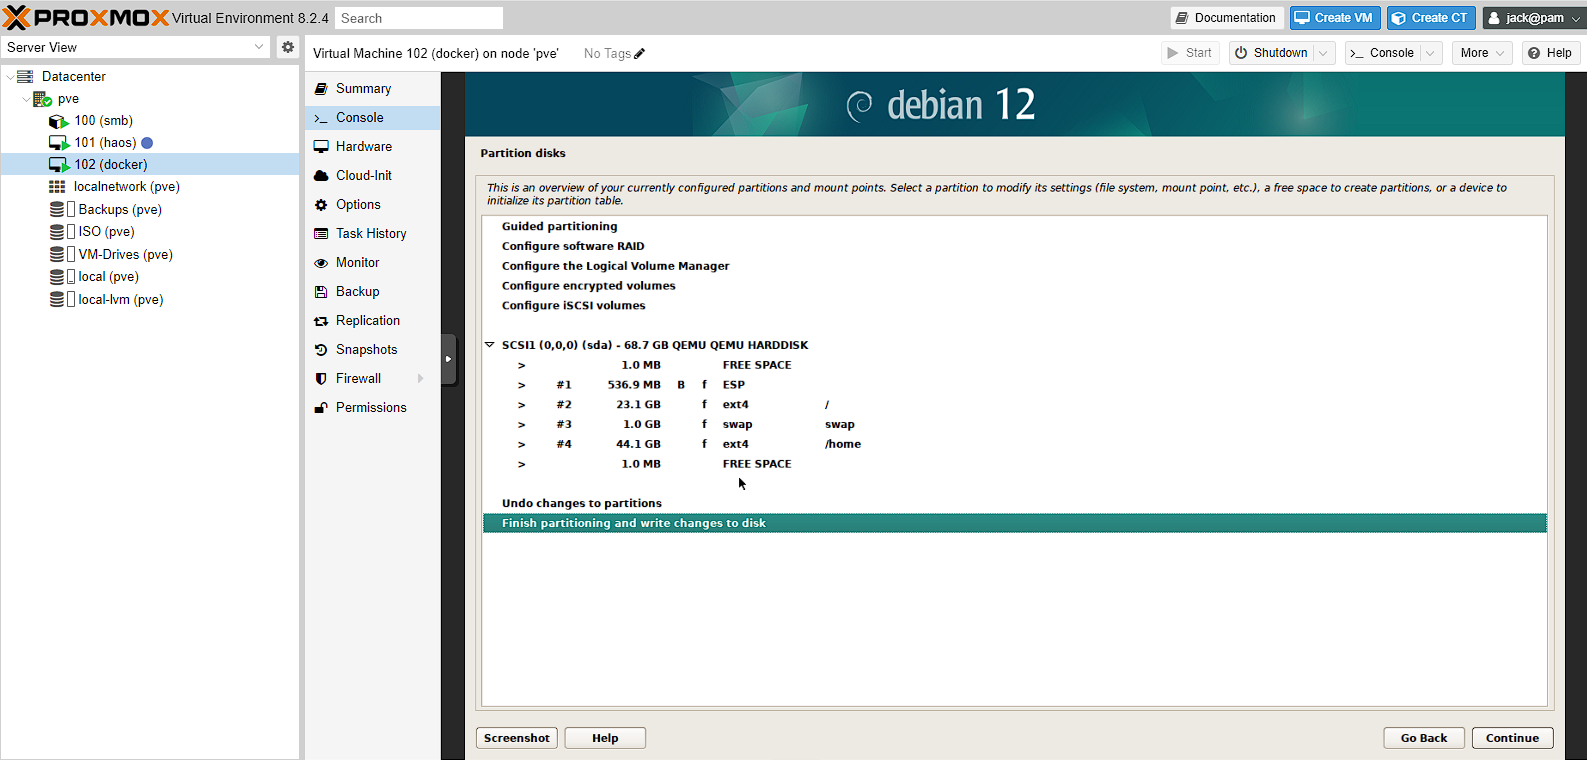Screen dimensions: 1587x760
Task: Collapse the Datacenter tree node
Action: [10, 77]
